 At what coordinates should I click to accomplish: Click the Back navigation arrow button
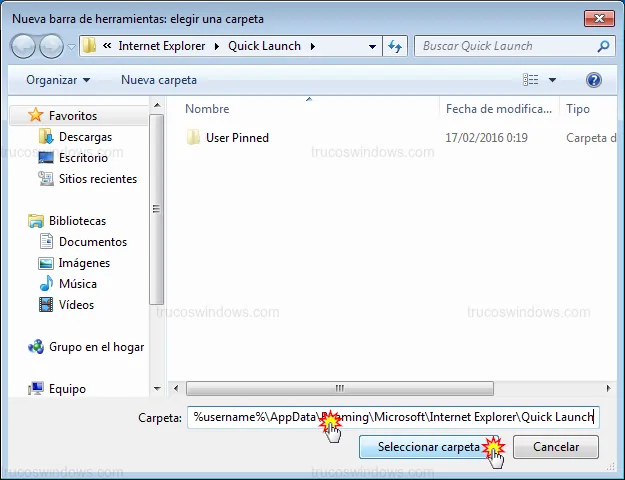[x=24, y=46]
